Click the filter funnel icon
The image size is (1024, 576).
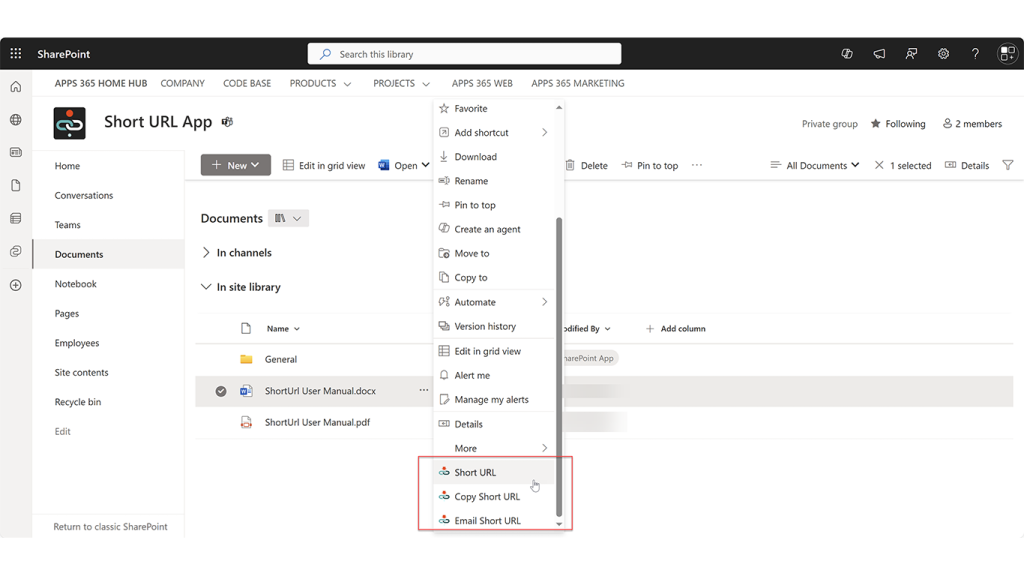(1008, 165)
